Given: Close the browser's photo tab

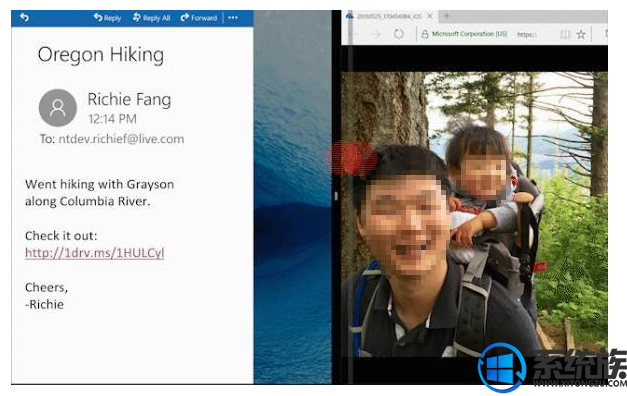Looking at the screenshot, I should (x=430, y=16).
